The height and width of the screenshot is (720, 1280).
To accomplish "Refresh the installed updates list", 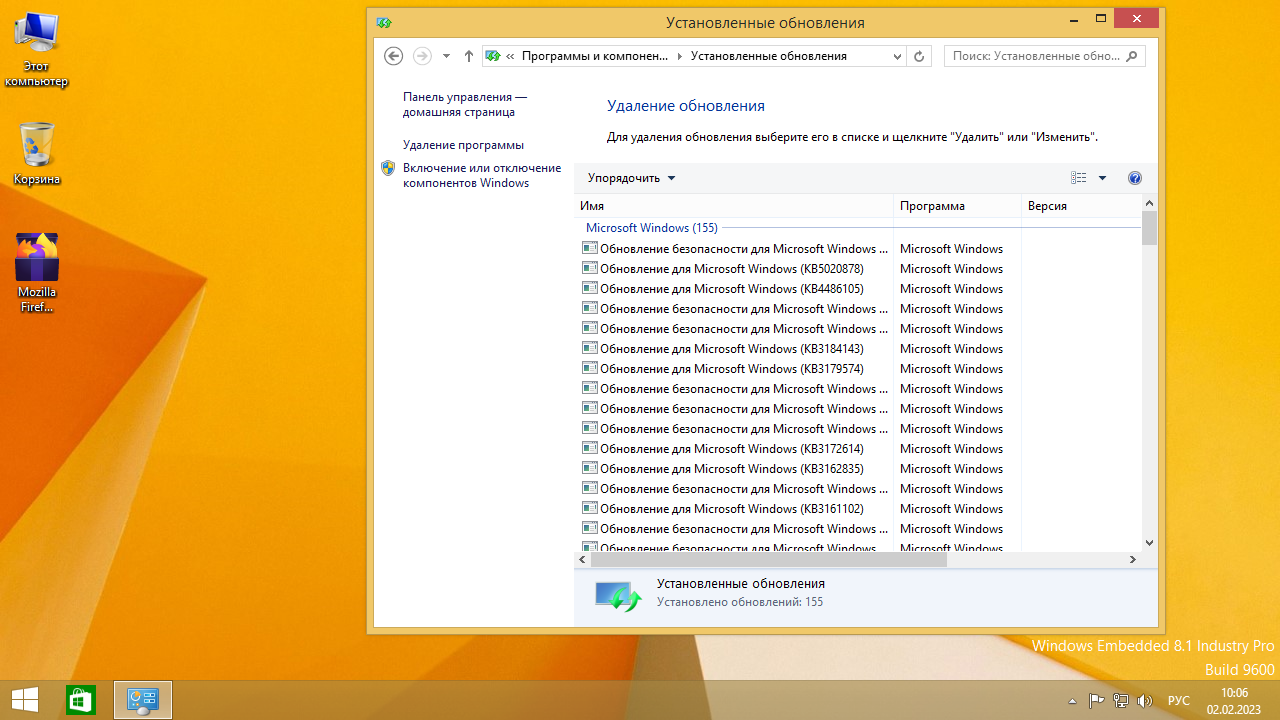I will tap(920, 56).
